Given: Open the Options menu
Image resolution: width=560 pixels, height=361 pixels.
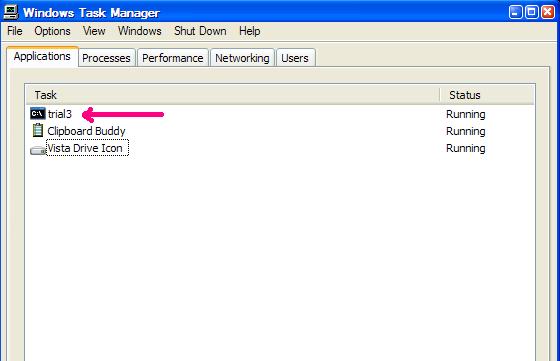Looking at the screenshot, I should click(52, 31).
